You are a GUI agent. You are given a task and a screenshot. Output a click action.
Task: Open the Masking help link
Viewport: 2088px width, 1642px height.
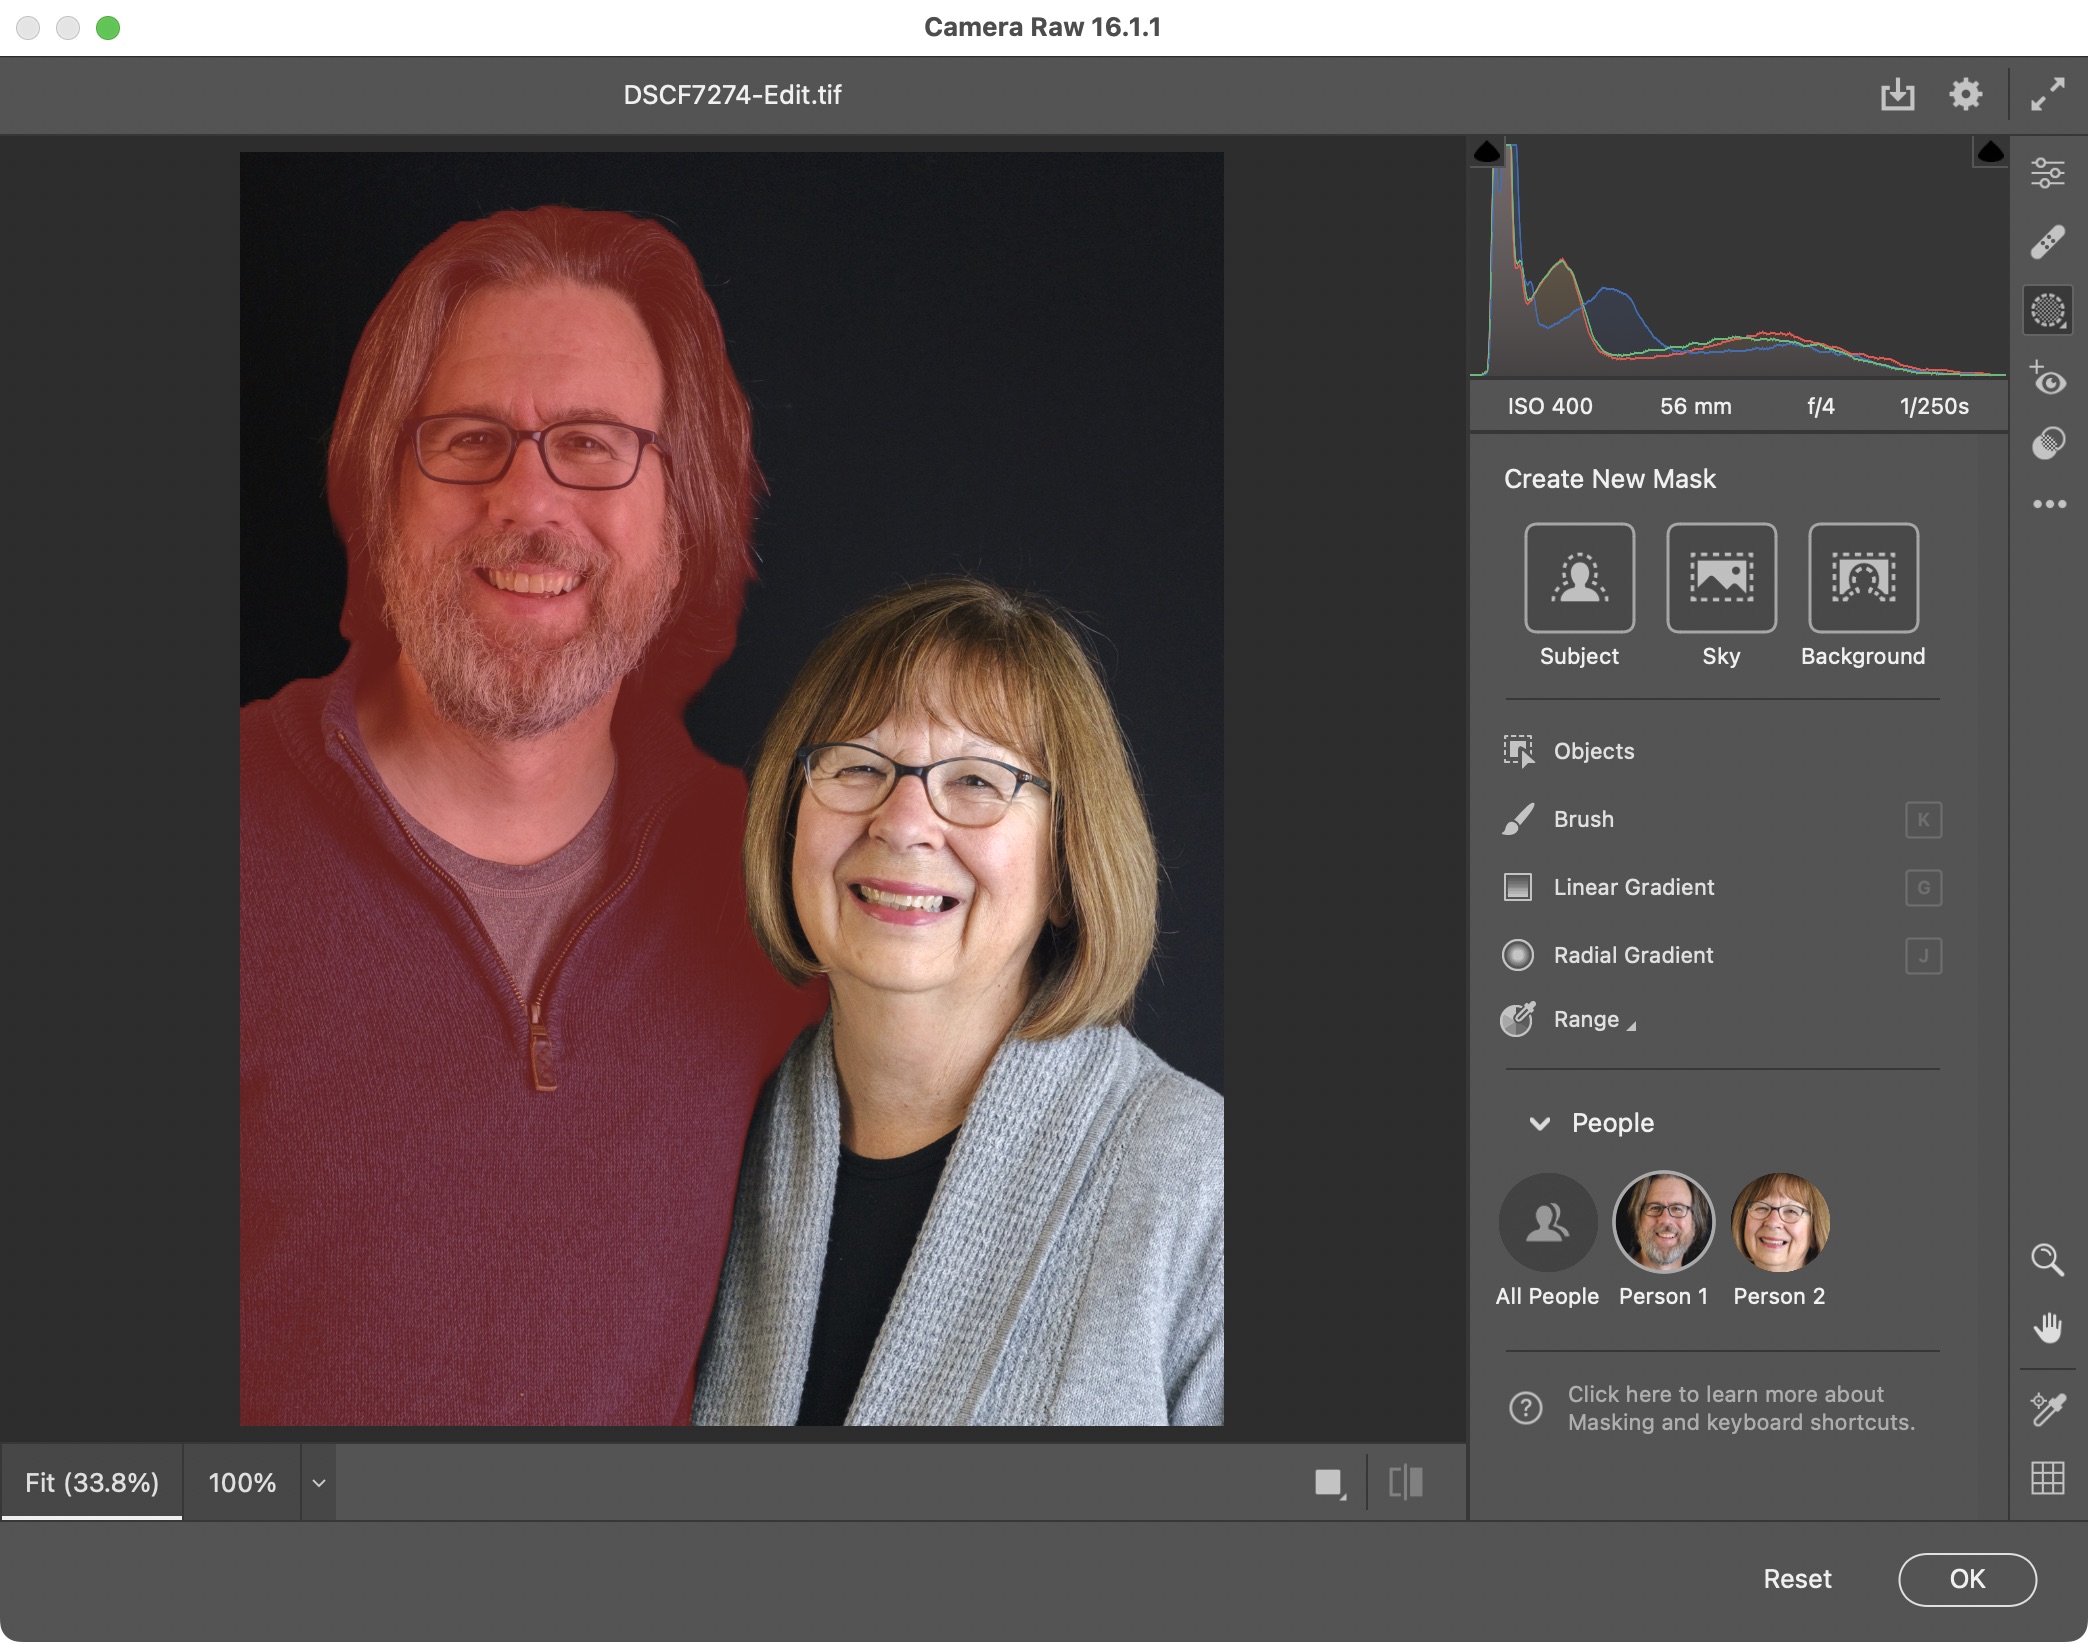1741,1408
